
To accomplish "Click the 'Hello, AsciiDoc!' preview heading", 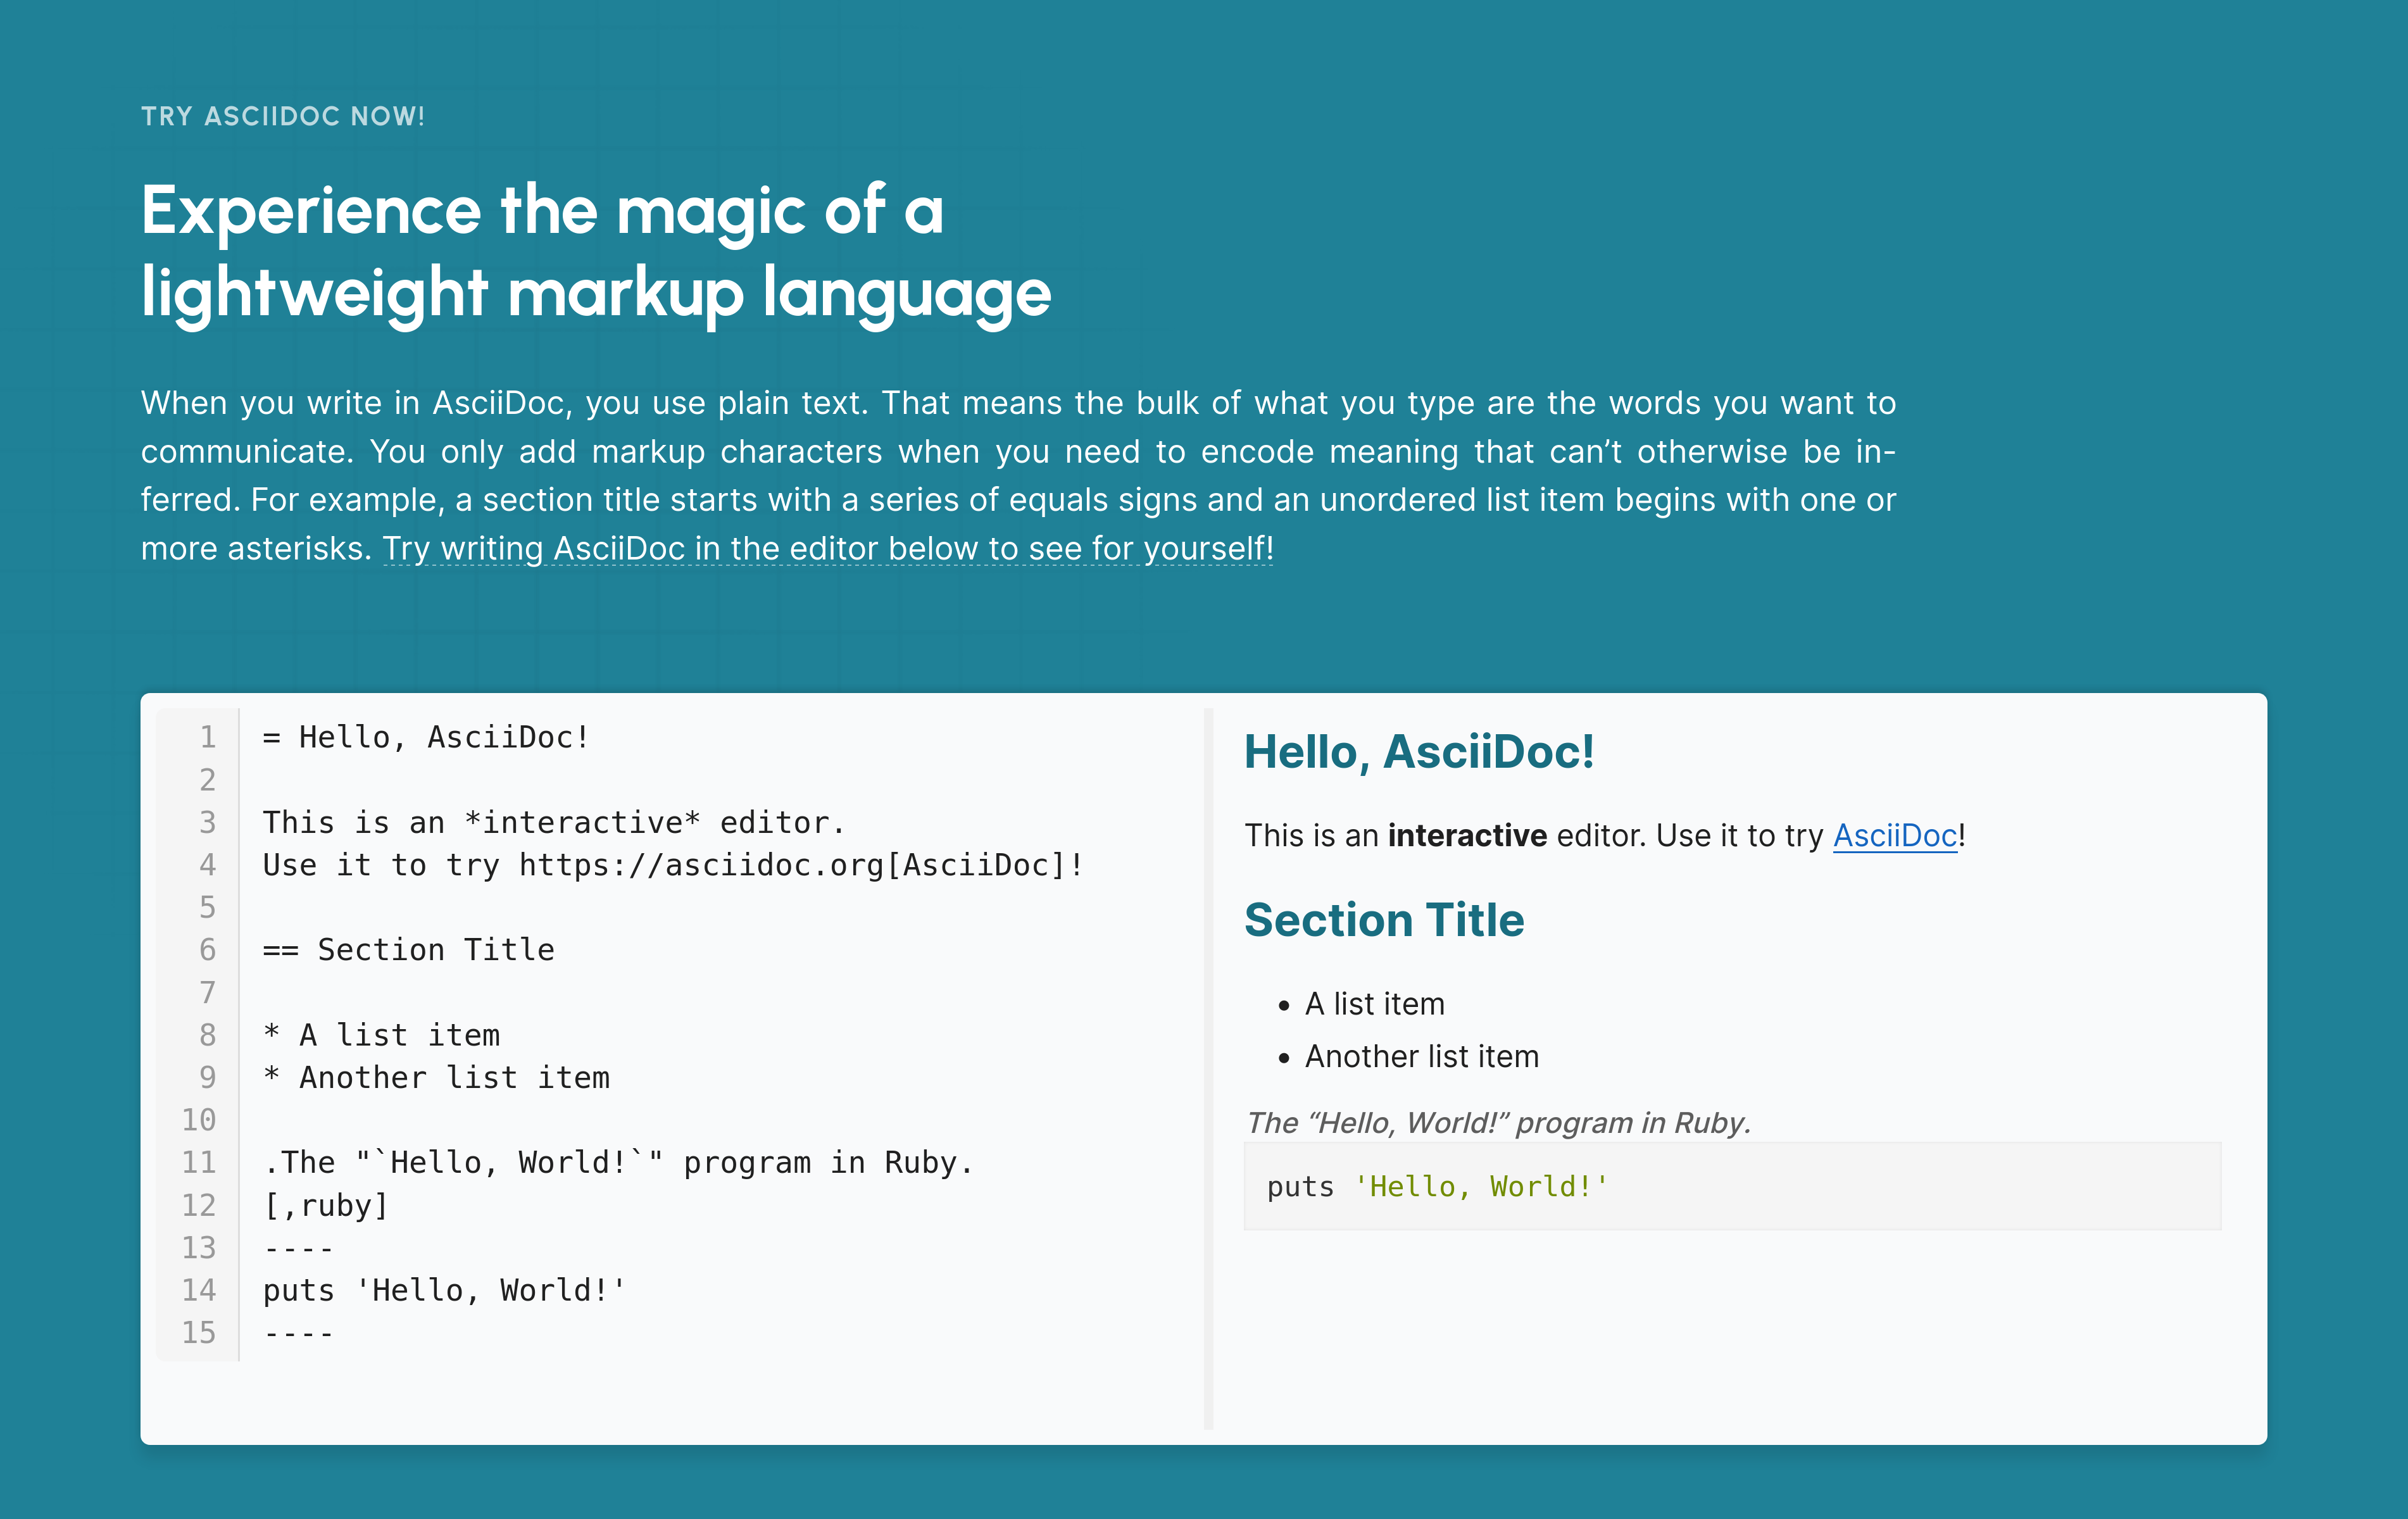I will [x=1418, y=752].
